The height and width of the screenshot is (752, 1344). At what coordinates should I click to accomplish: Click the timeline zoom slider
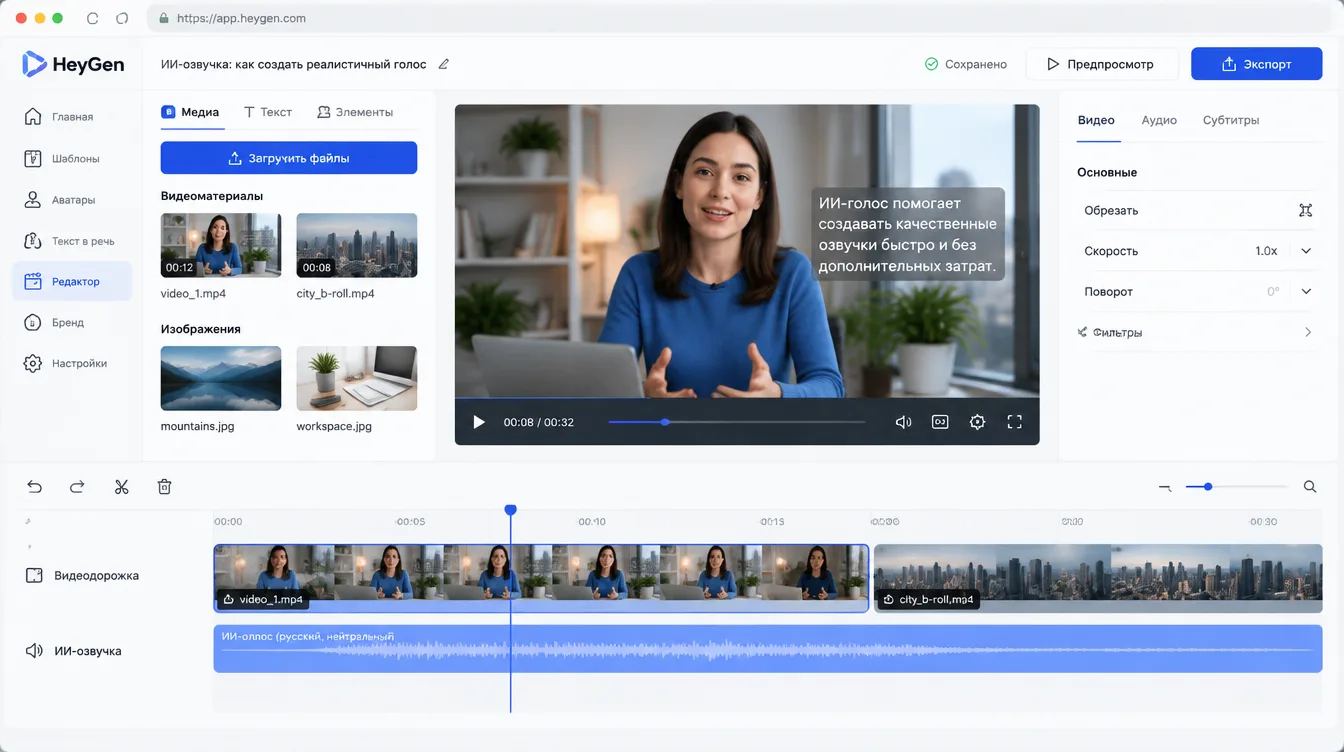pyautogui.click(x=1237, y=487)
